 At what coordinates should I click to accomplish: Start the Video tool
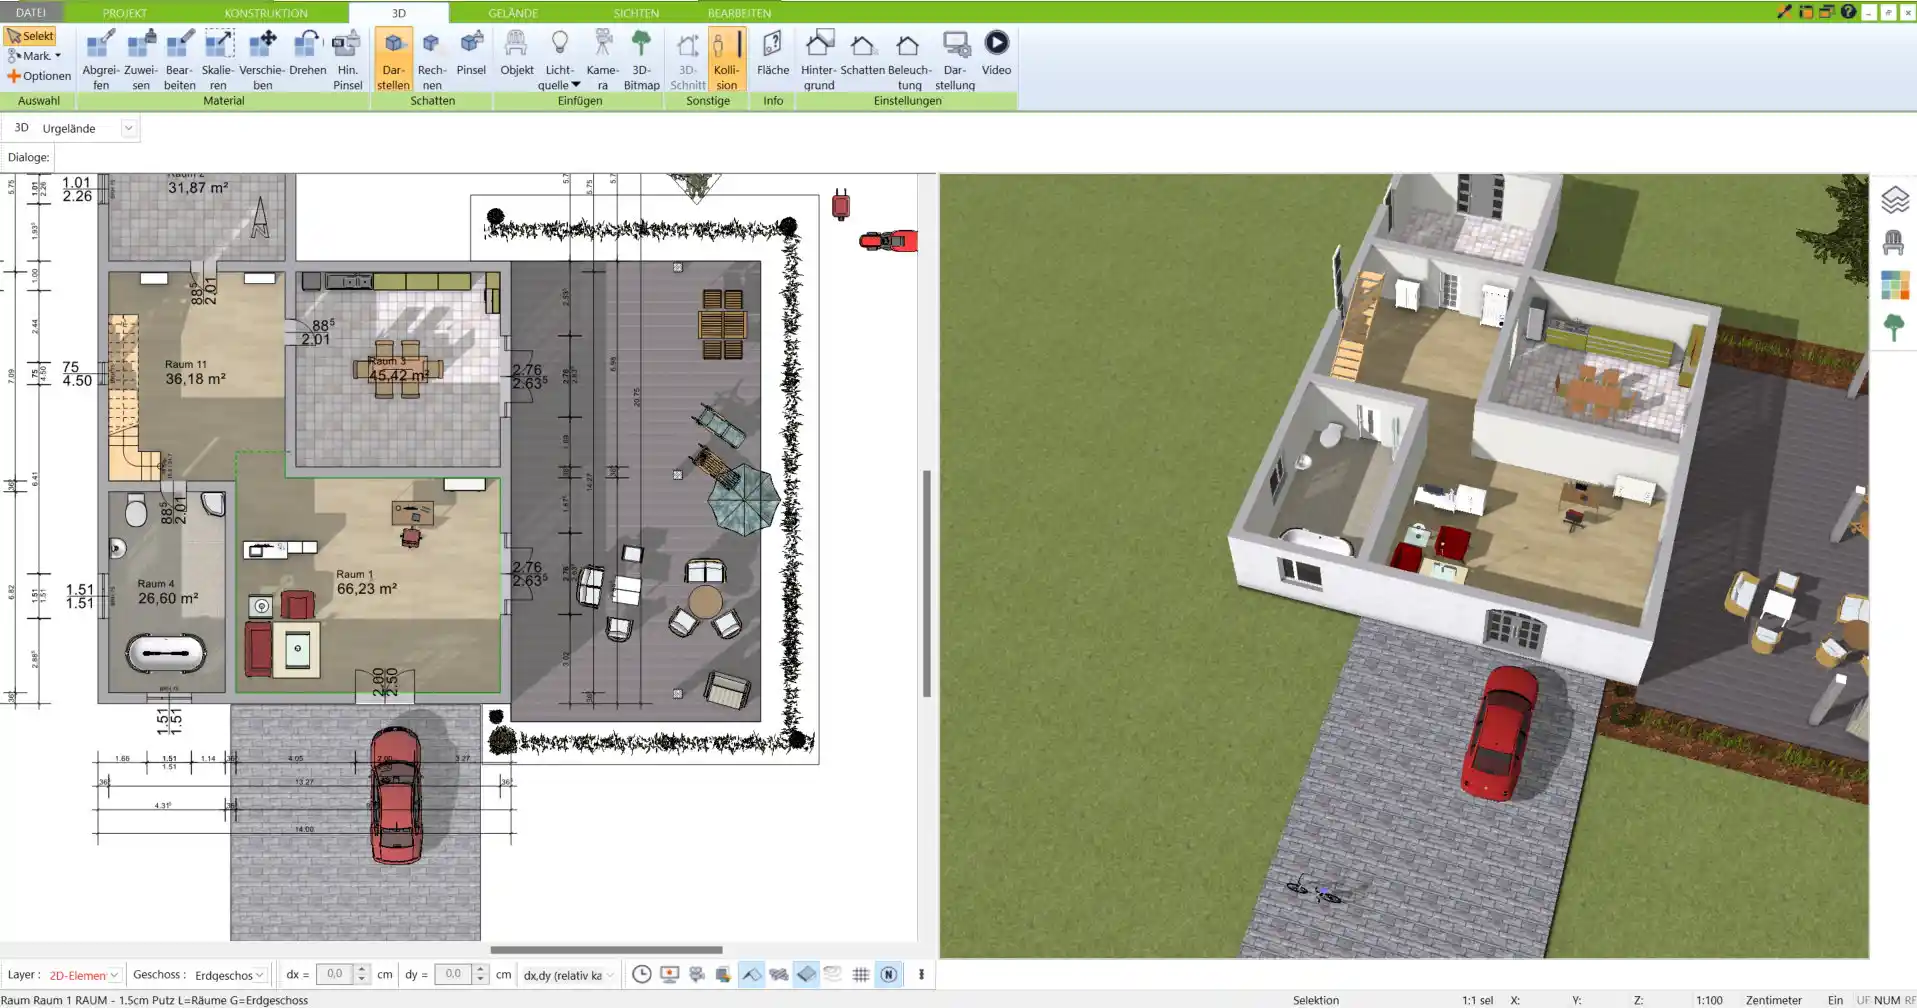[996, 52]
